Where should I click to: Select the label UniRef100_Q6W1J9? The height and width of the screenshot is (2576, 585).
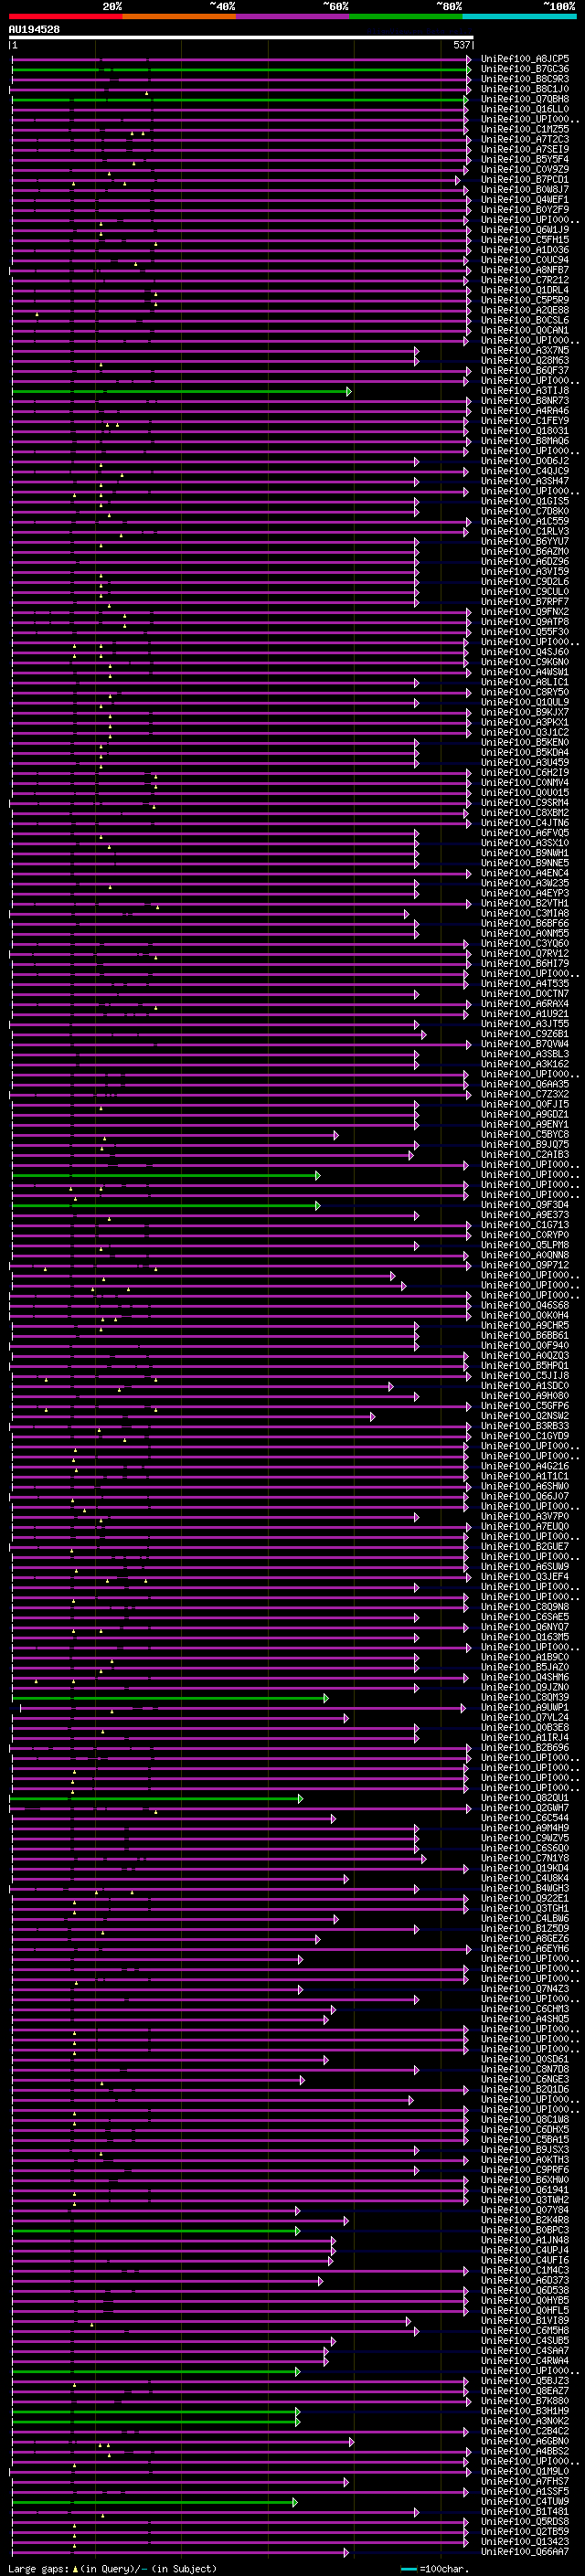coord(525,231)
